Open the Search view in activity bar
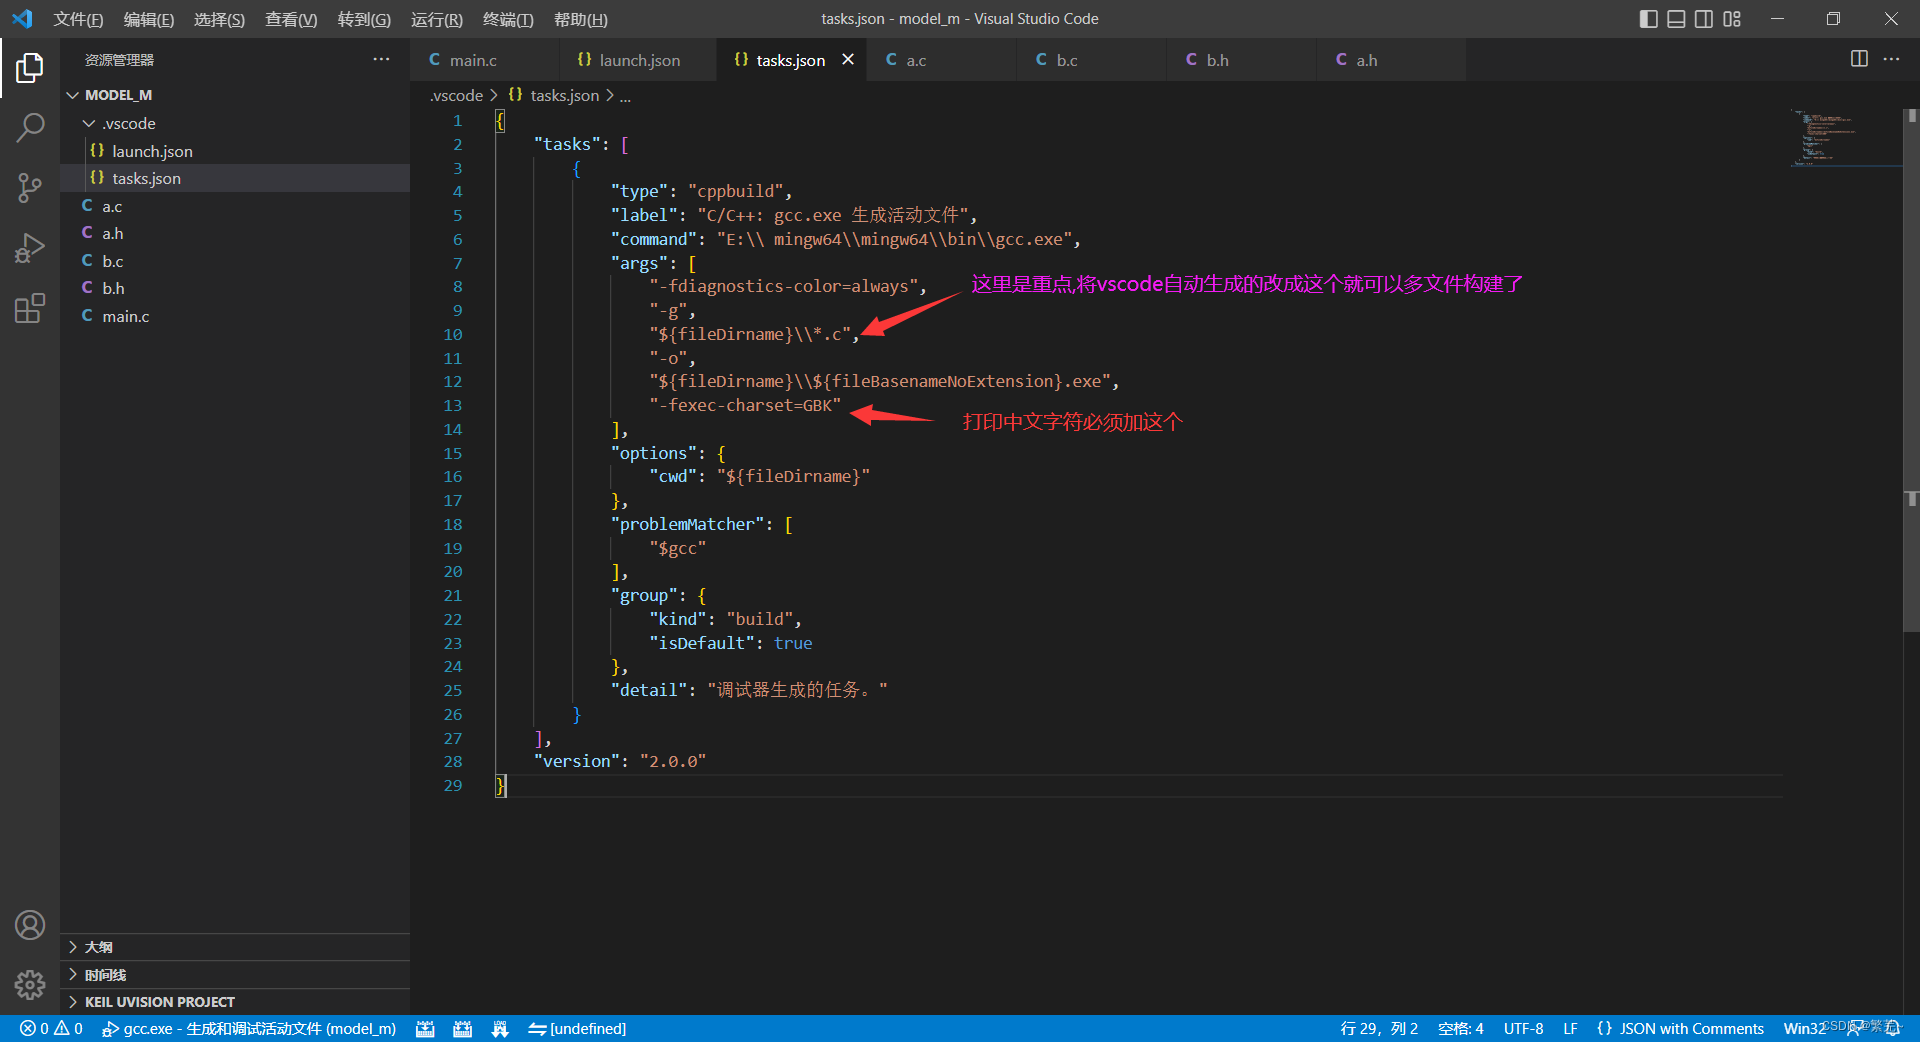1920x1042 pixels. [x=30, y=127]
